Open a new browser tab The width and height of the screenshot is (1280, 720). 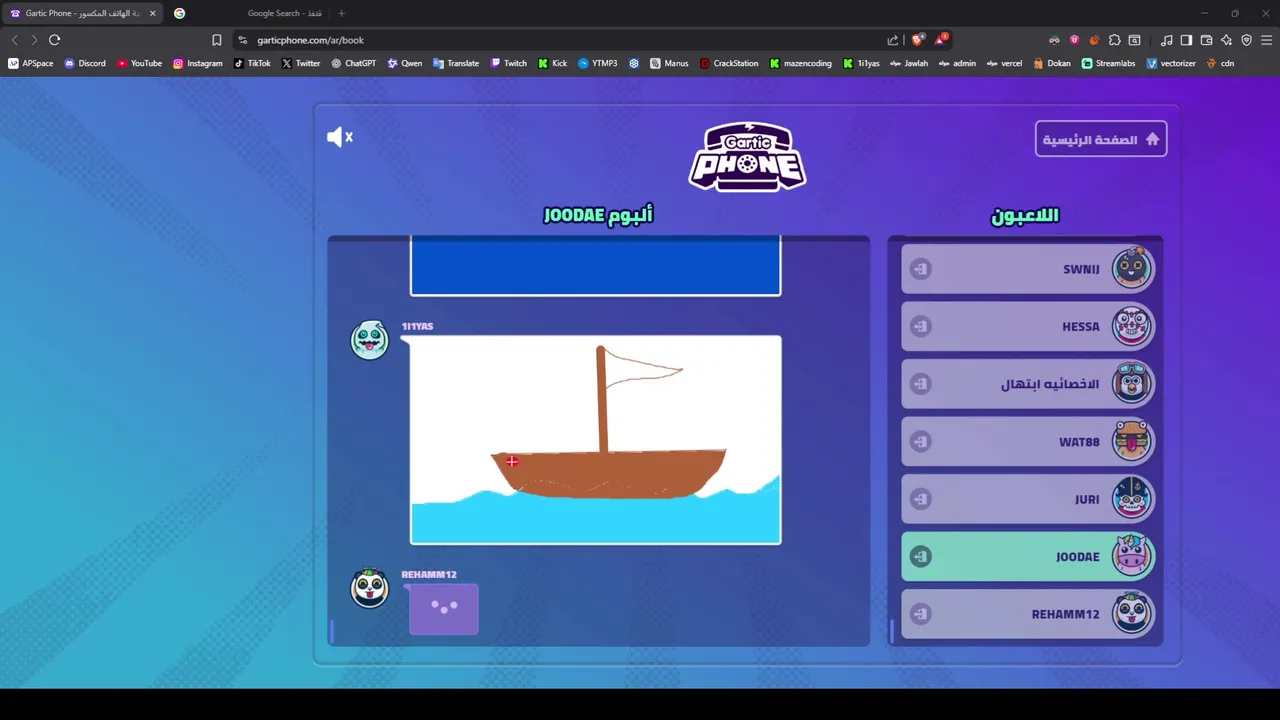pyautogui.click(x=341, y=13)
